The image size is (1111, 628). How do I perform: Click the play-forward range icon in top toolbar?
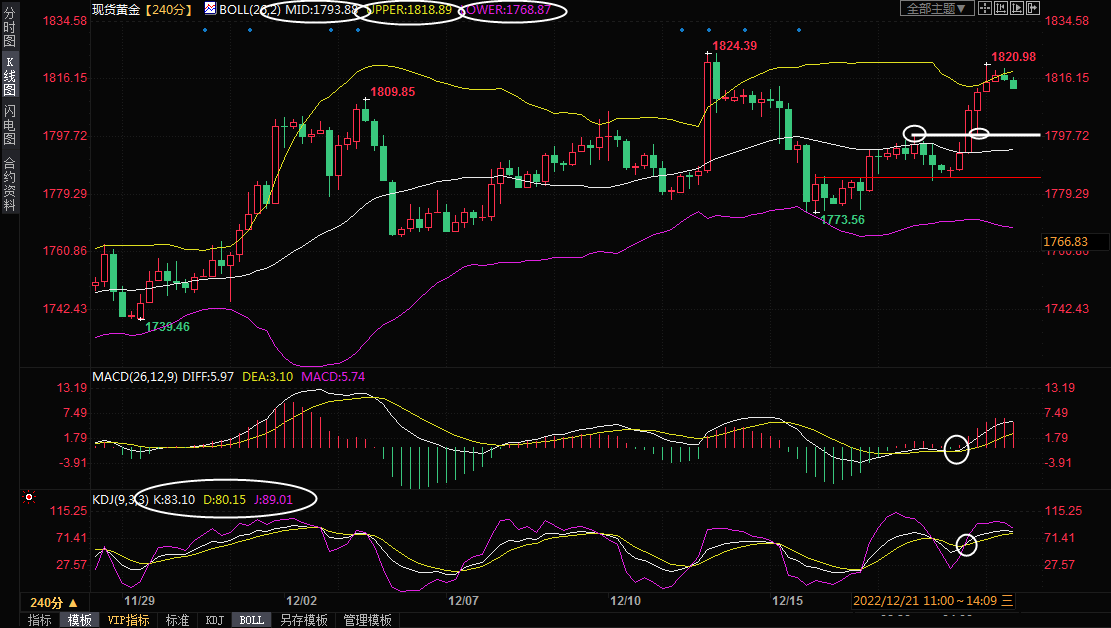(1016, 8)
